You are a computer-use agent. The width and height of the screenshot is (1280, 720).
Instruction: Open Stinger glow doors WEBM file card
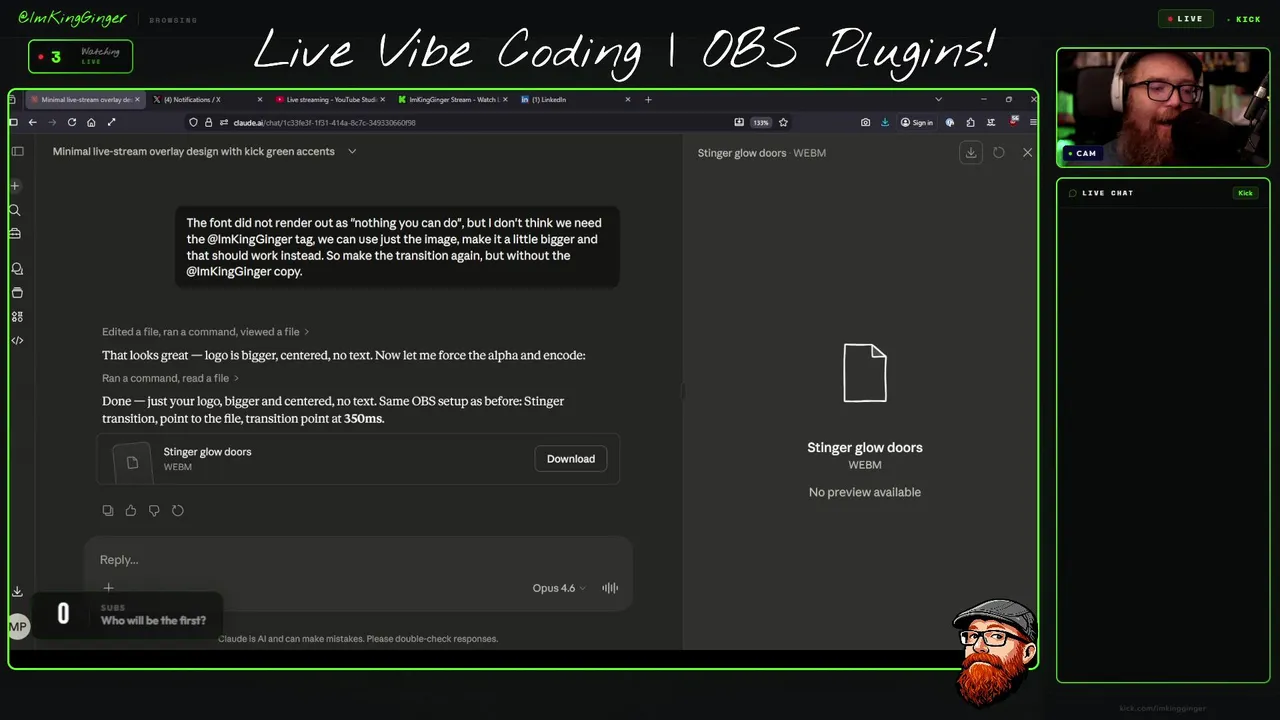[x=358, y=459]
